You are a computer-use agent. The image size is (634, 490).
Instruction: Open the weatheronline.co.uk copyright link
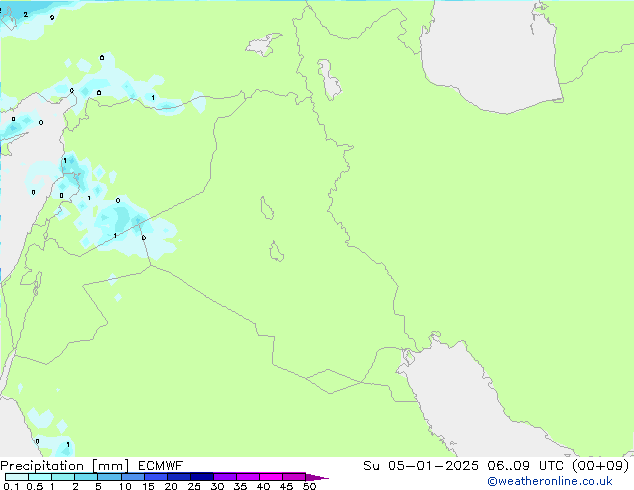click(x=550, y=481)
